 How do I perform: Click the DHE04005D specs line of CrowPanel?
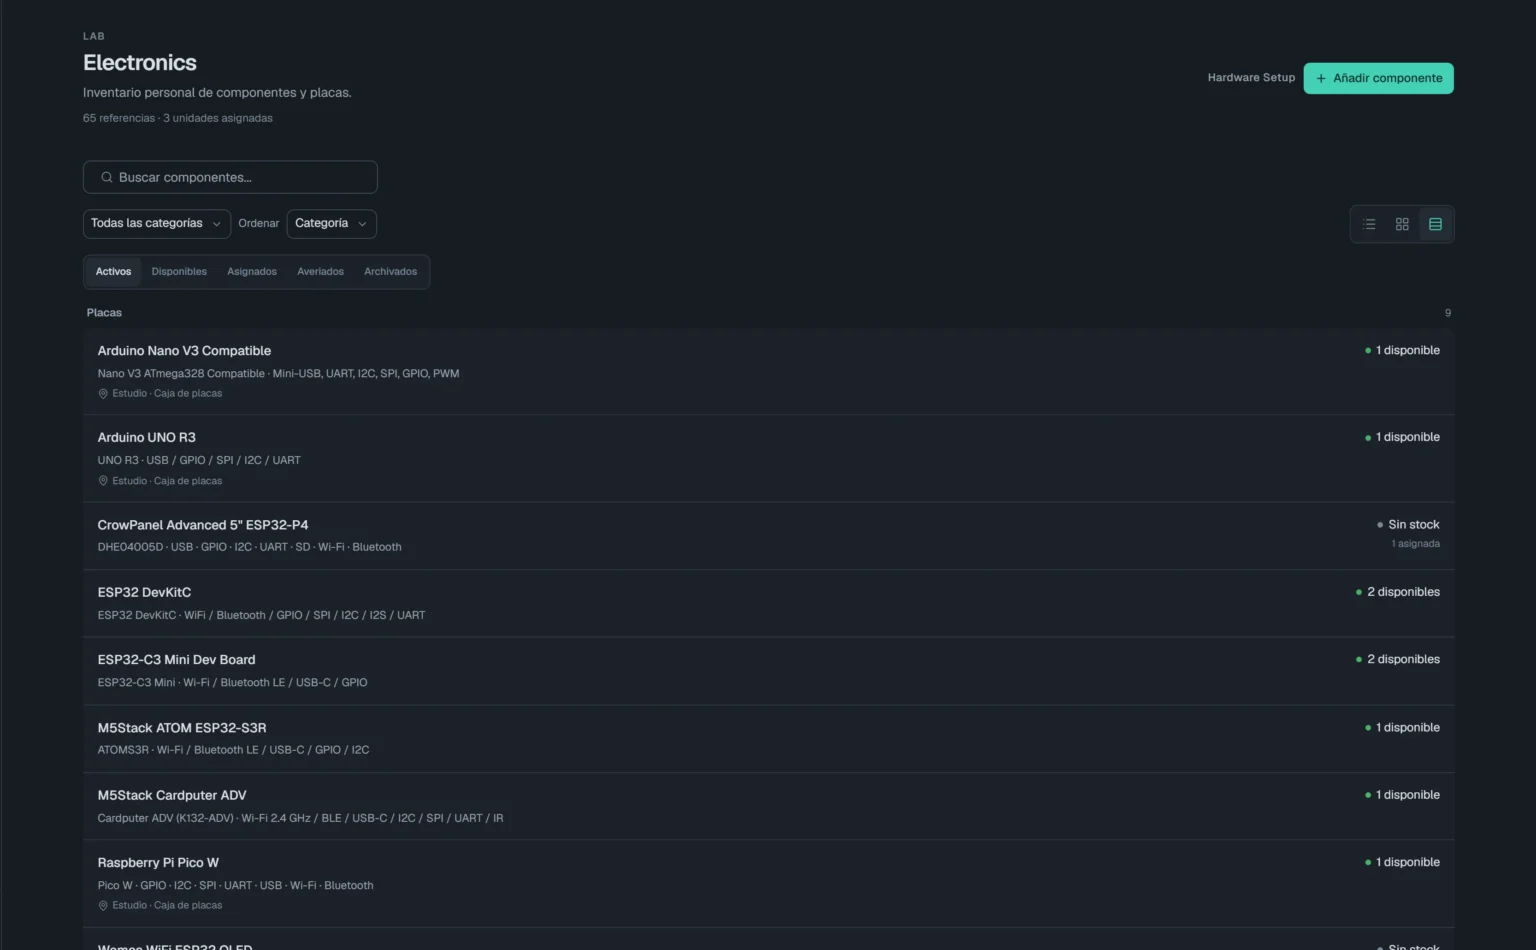[x=250, y=547]
